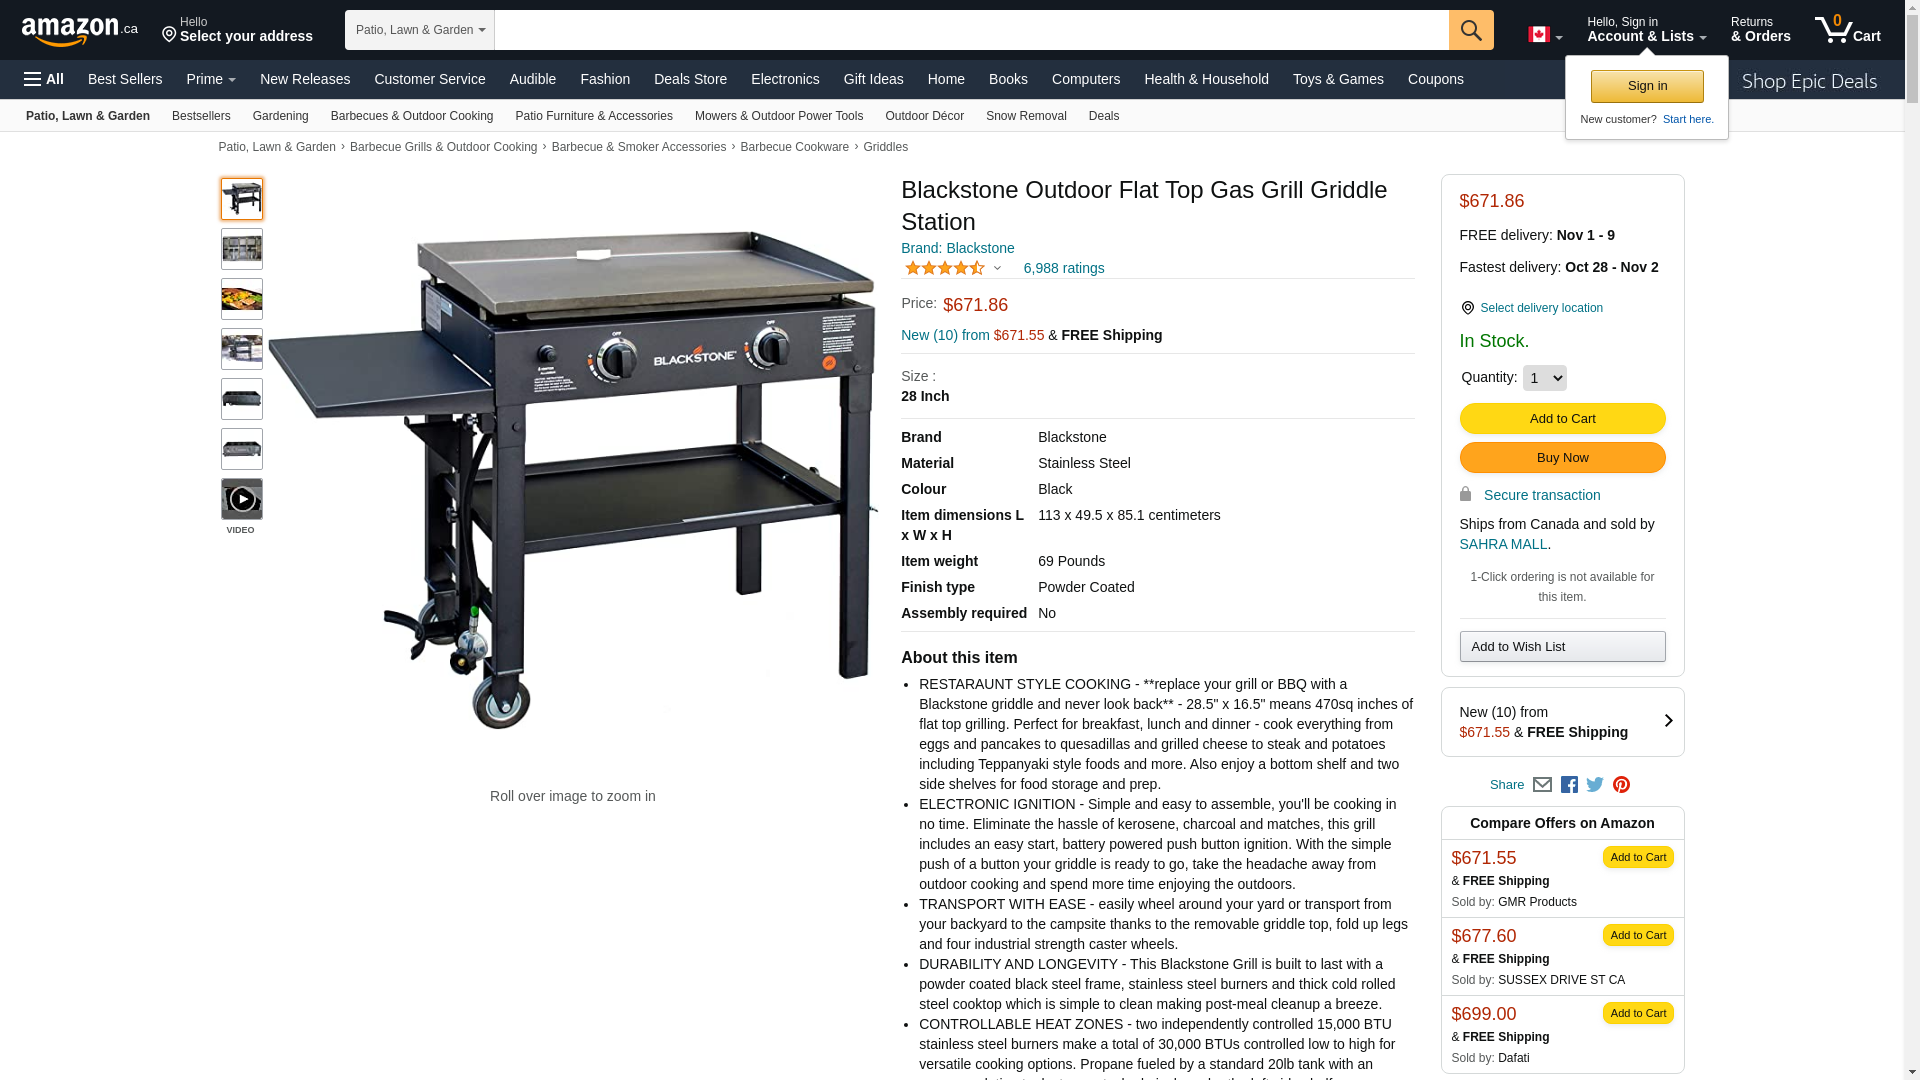Play the product video thumbnail
Image resolution: width=1920 pixels, height=1080 pixels.
point(242,499)
